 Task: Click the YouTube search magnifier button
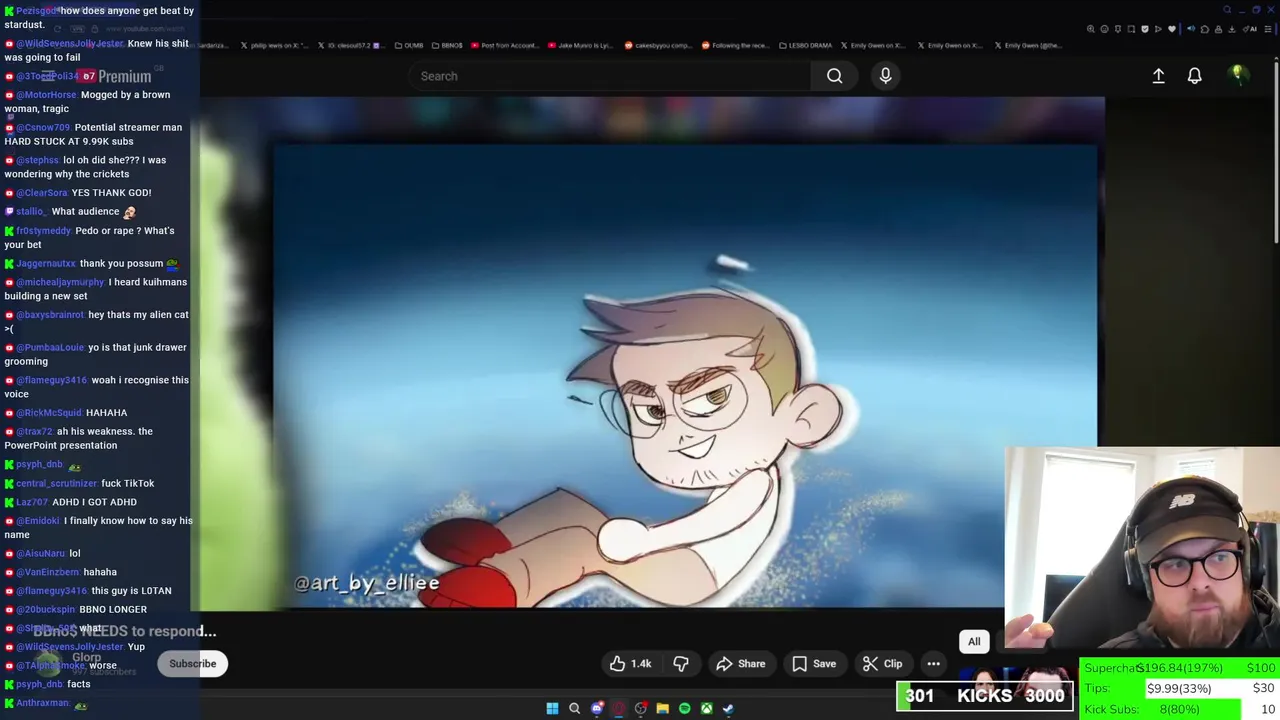pos(834,76)
